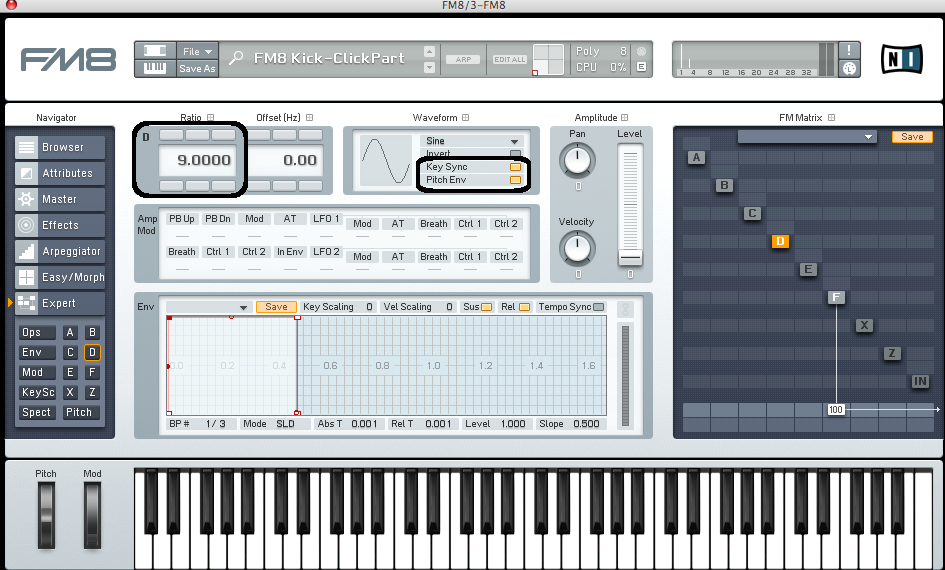This screenshot has height=570, width=945.
Task: Open the File menu dropdown
Action: click(197, 51)
